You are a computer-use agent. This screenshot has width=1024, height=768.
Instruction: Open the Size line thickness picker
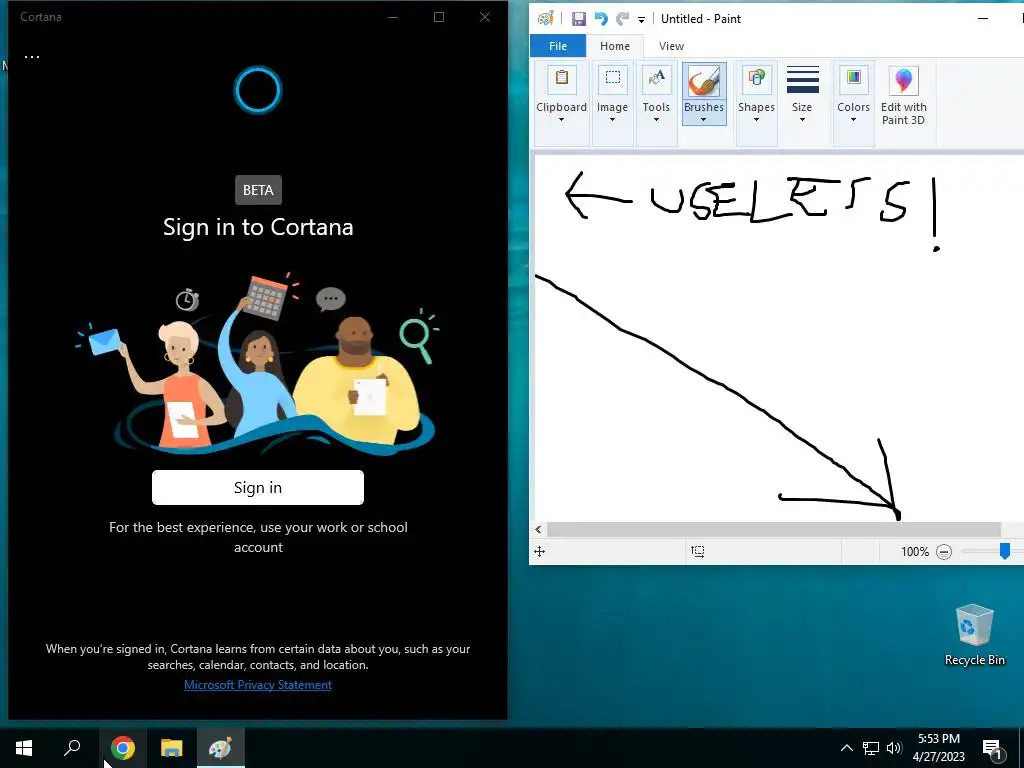pos(803,95)
